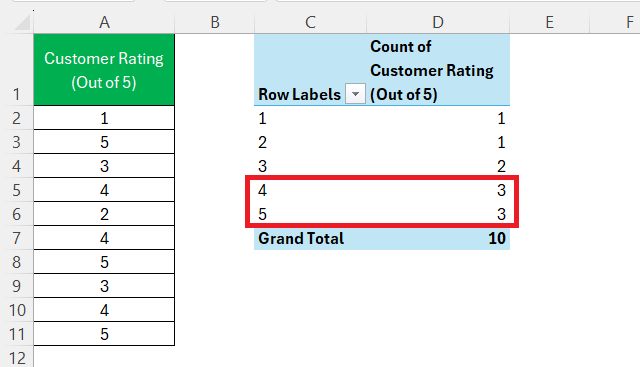Select column E header
Image resolution: width=640 pixels, height=367 pixels.
549,22
